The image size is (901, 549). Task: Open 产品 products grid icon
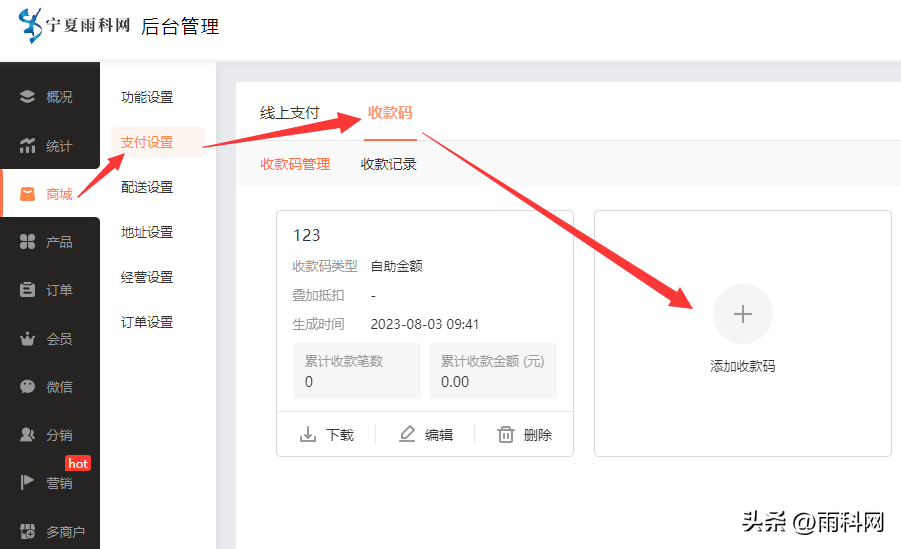coord(27,242)
